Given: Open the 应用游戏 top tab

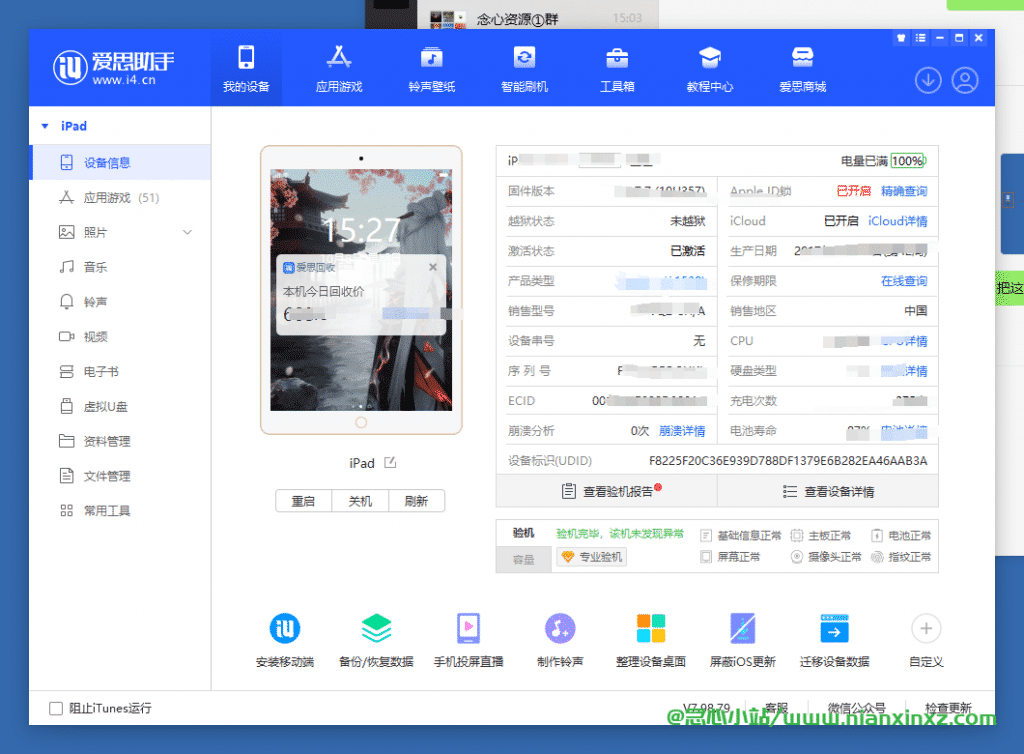Looking at the screenshot, I should click(339, 69).
